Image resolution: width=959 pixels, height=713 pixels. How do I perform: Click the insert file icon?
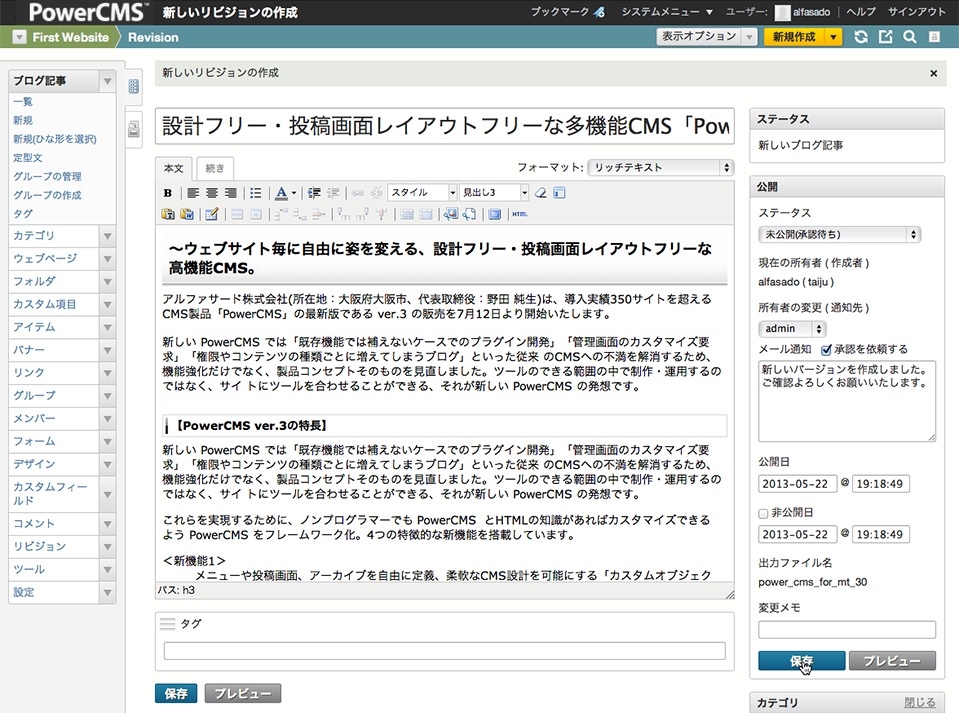pyautogui.click(x=469, y=214)
